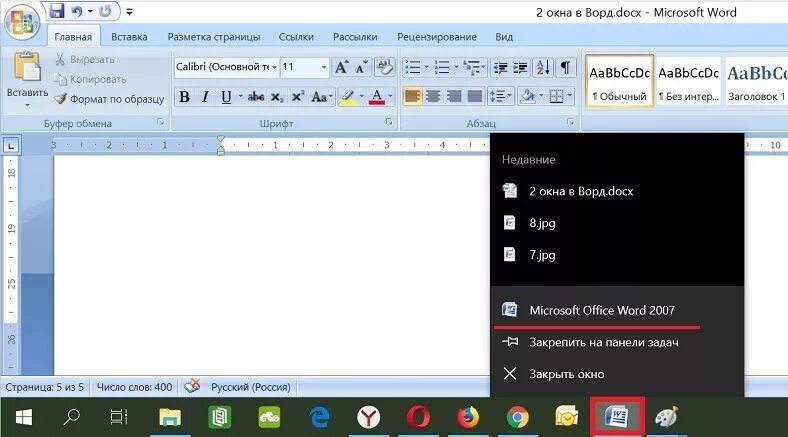
Task: Align text to the left
Action: pyautogui.click(x=412, y=95)
